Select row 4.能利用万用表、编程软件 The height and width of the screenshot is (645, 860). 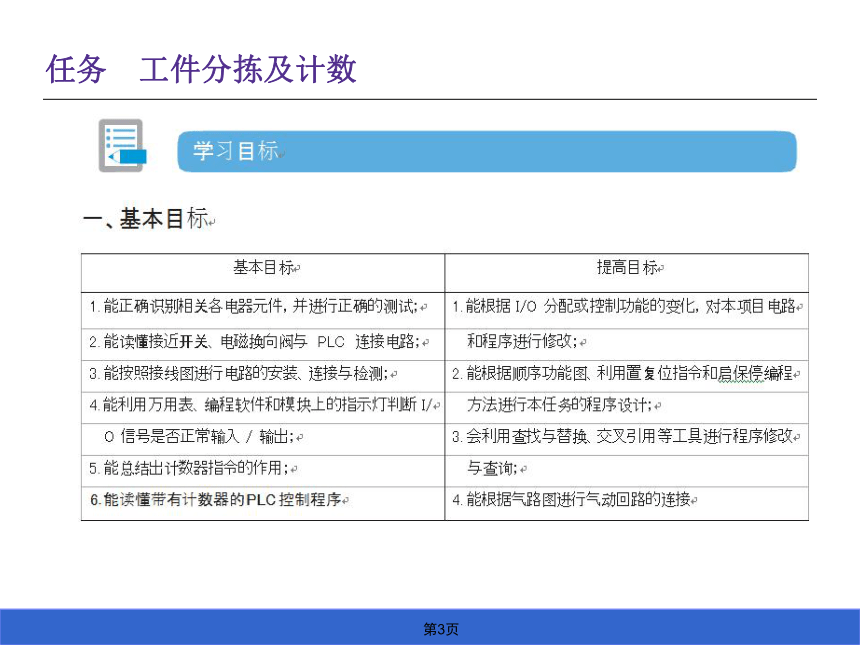coord(263,408)
